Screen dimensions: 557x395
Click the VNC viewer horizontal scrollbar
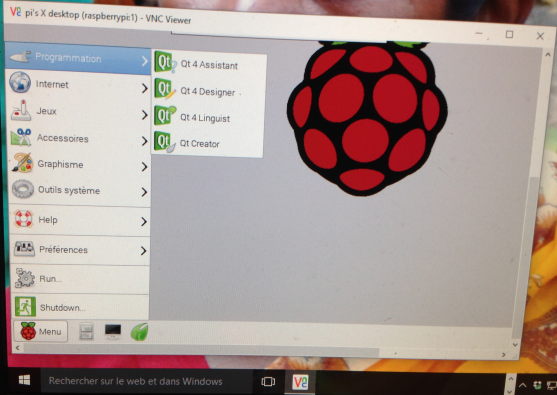pyautogui.click(x=260, y=352)
